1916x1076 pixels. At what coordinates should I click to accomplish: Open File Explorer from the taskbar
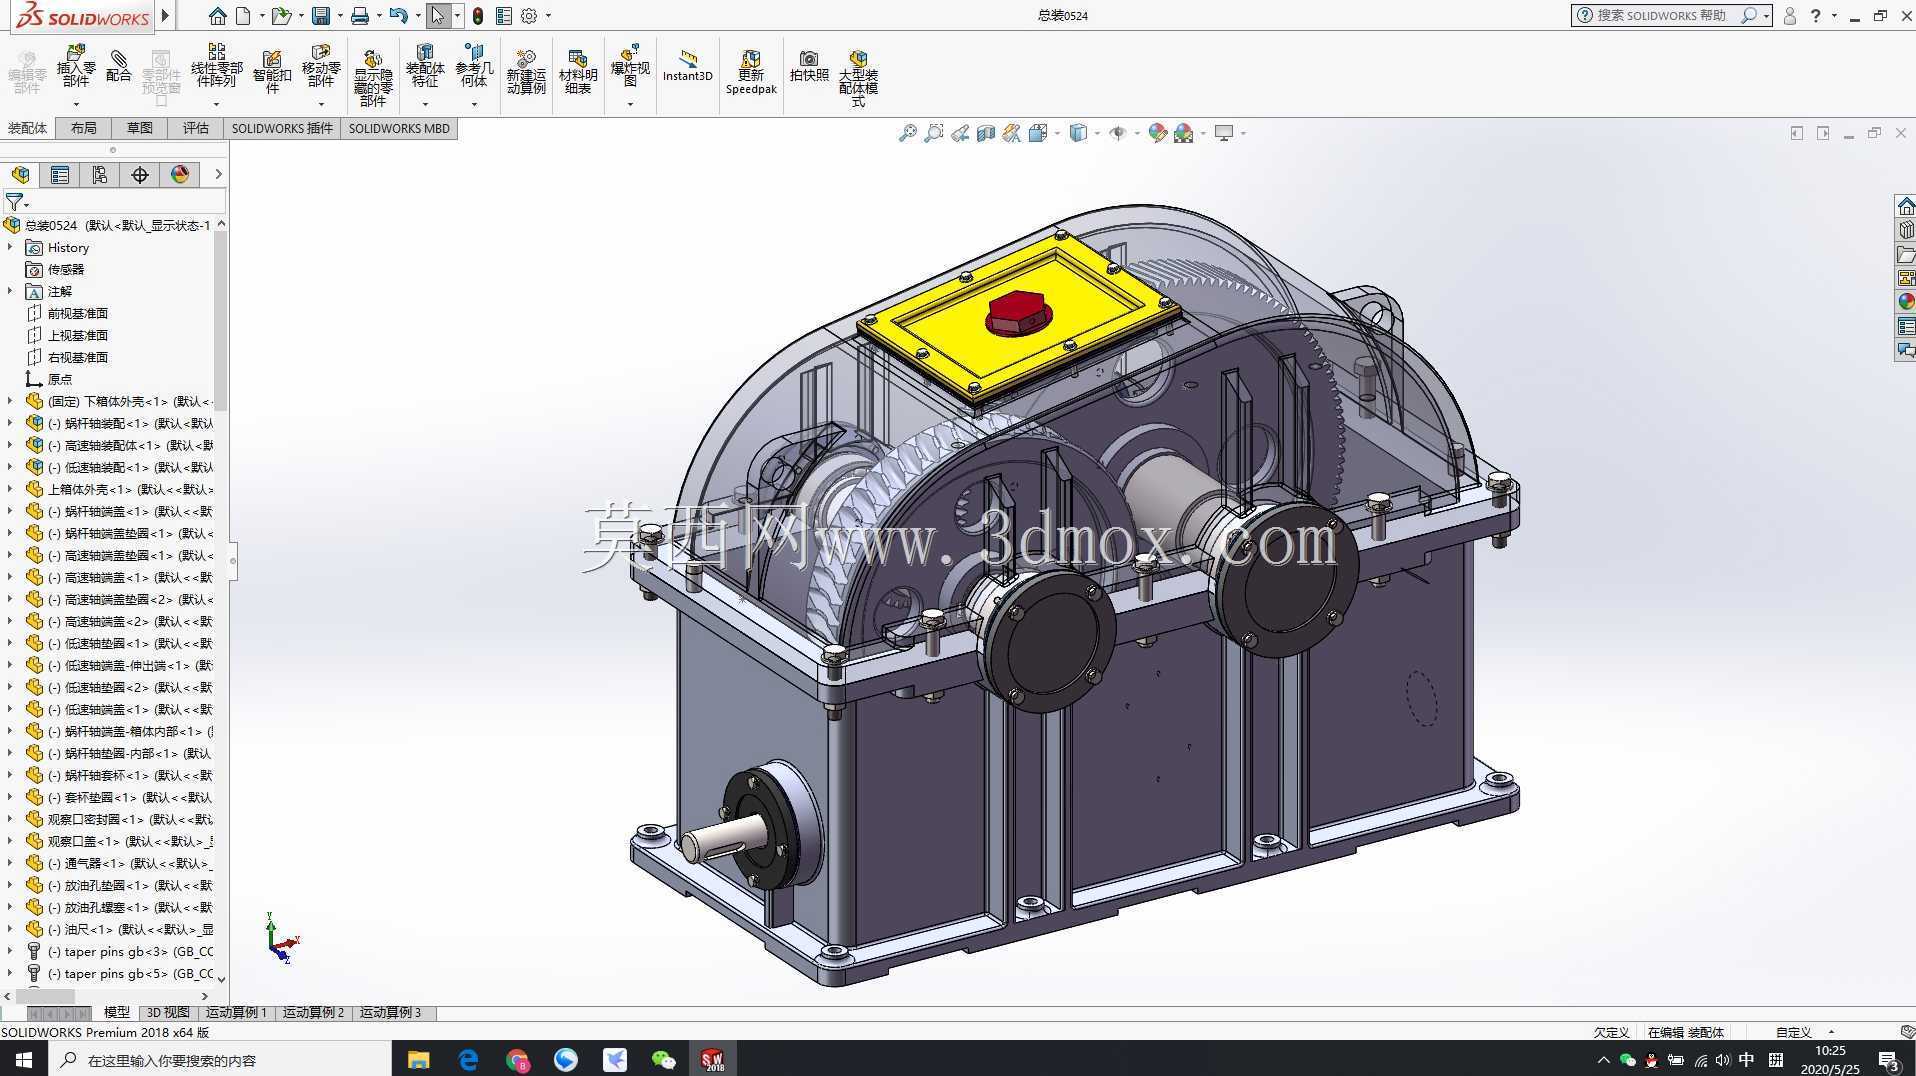click(x=418, y=1060)
